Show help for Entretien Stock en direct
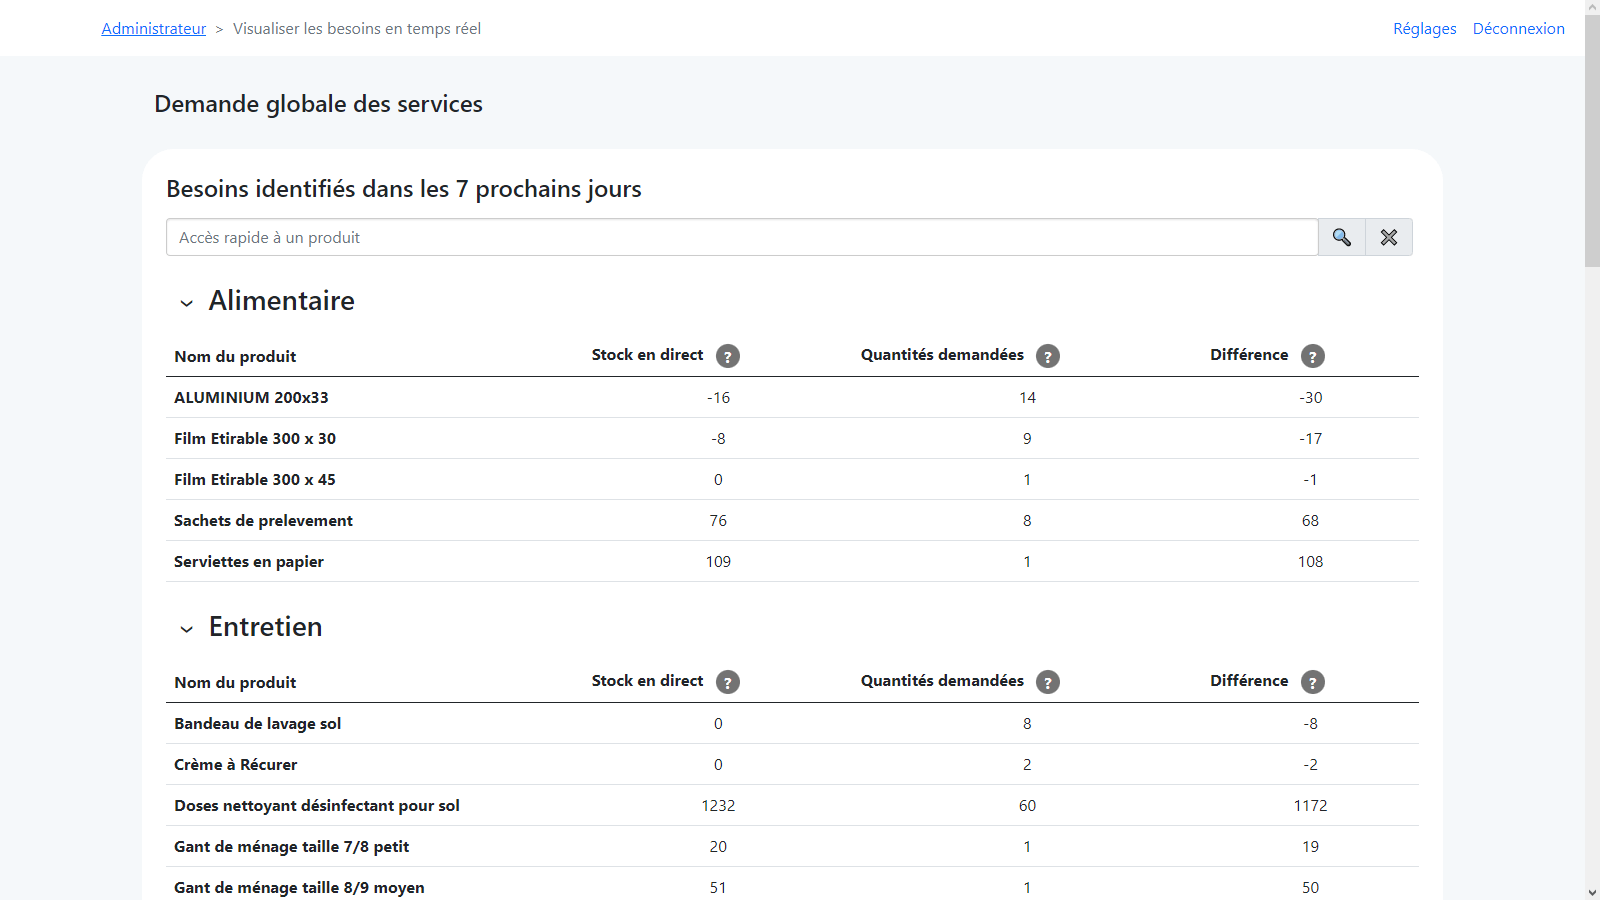The height and width of the screenshot is (900, 1600). click(x=728, y=682)
